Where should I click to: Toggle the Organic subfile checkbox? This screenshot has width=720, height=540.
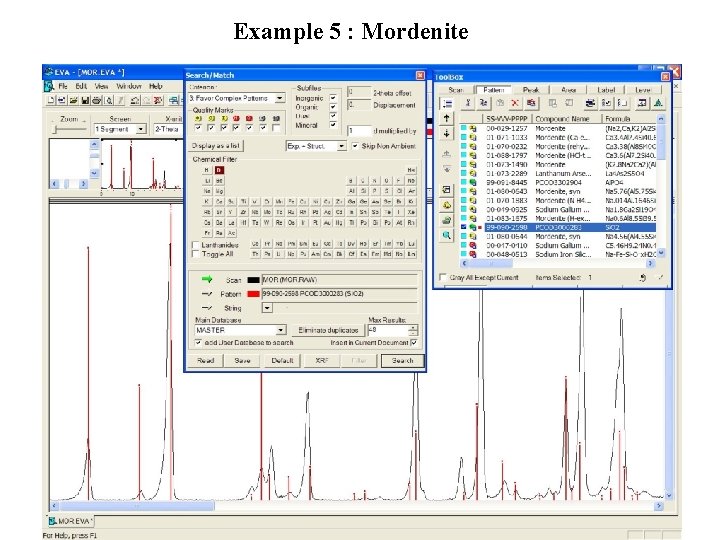pos(333,107)
